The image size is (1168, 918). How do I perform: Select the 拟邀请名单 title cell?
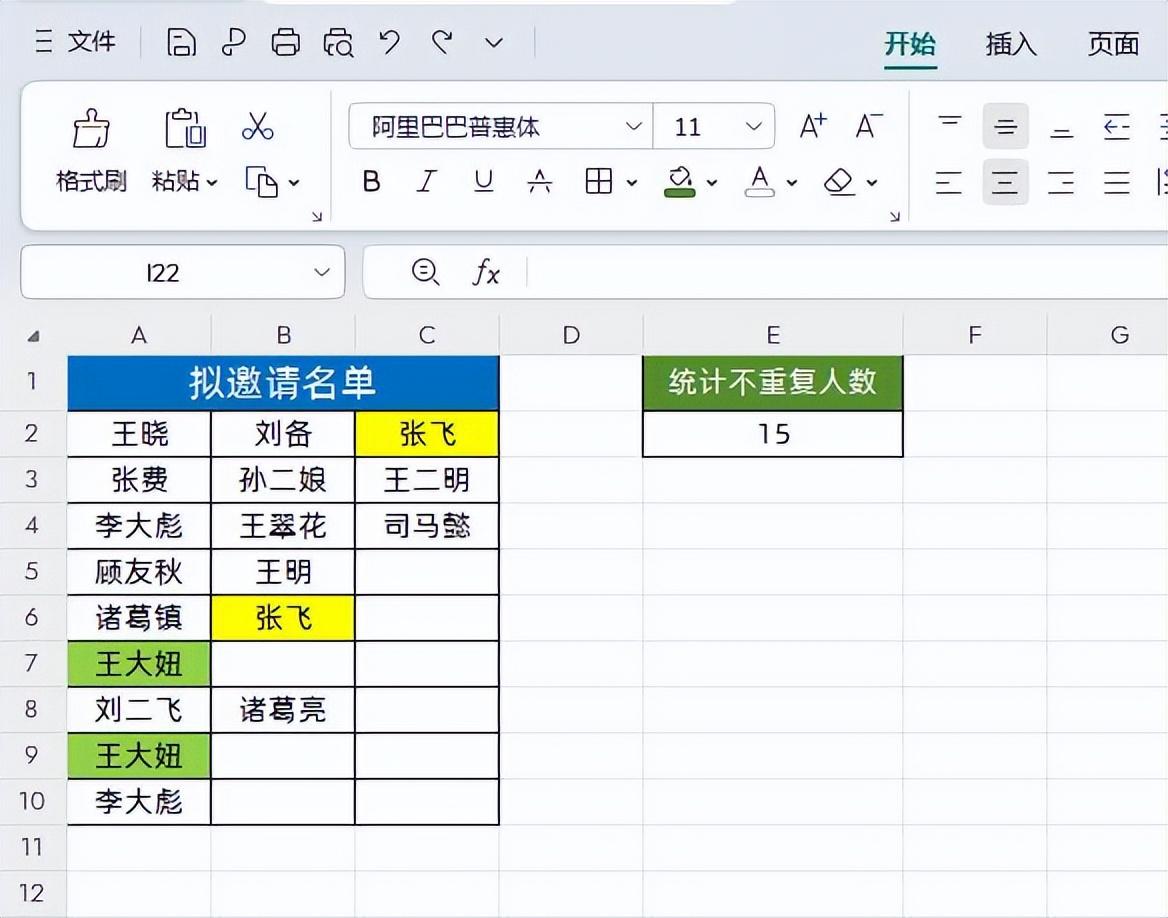point(283,383)
